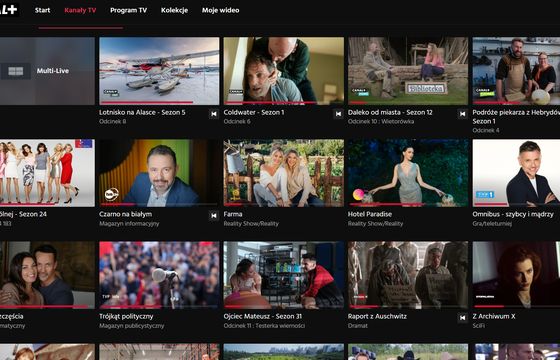Go to the Start tab
This screenshot has width=560, height=360.
pos(42,10)
